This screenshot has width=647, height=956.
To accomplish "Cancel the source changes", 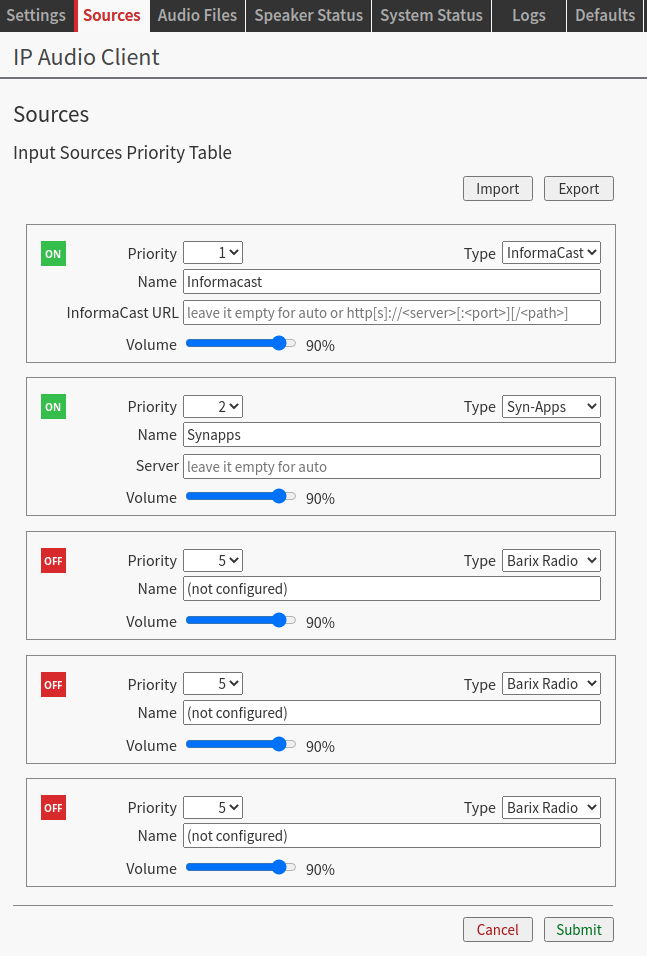I will pyautogui.click(x=498, y=930).
